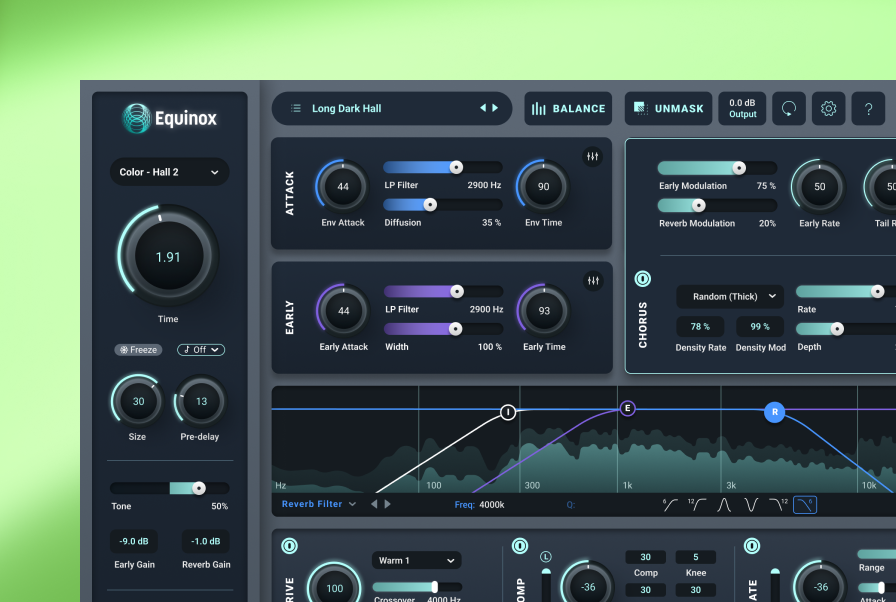This screenshot has height=602, width=896.
Task: Select the notch filter shape icon
Action: point(751,505)
